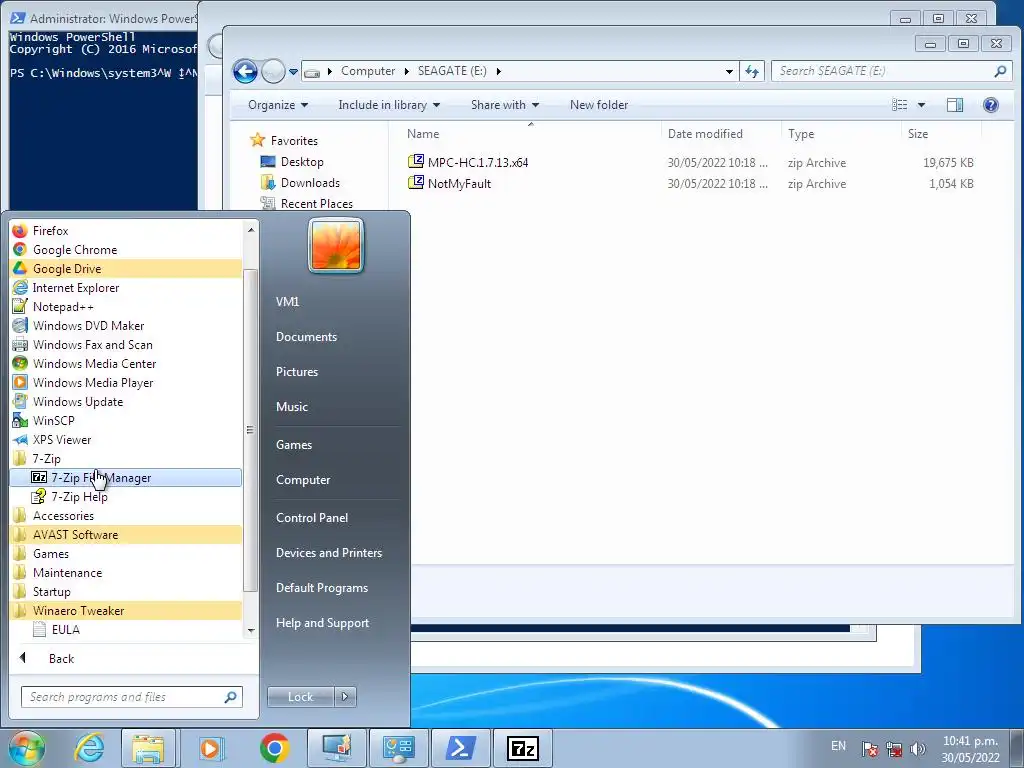Expand the Maintenance folder
Screen dimensions: 1024x768
[x=125, y=573]
